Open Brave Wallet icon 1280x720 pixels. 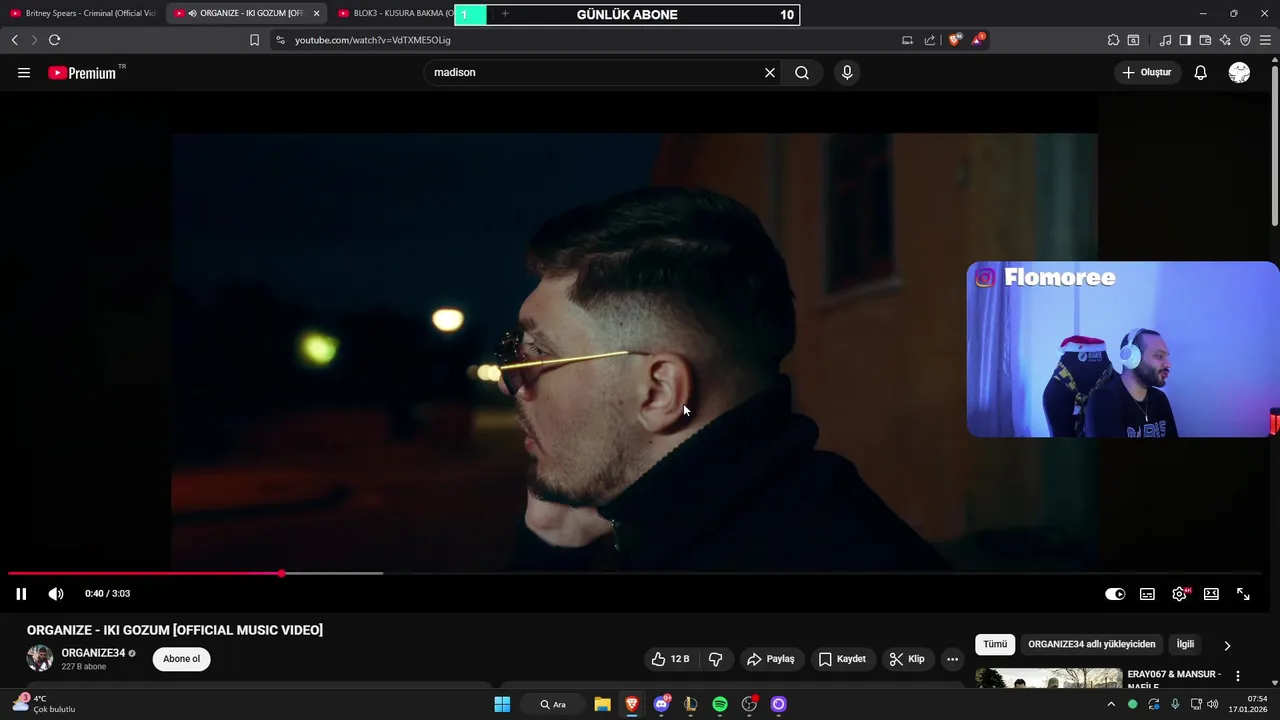(1205, 40)
